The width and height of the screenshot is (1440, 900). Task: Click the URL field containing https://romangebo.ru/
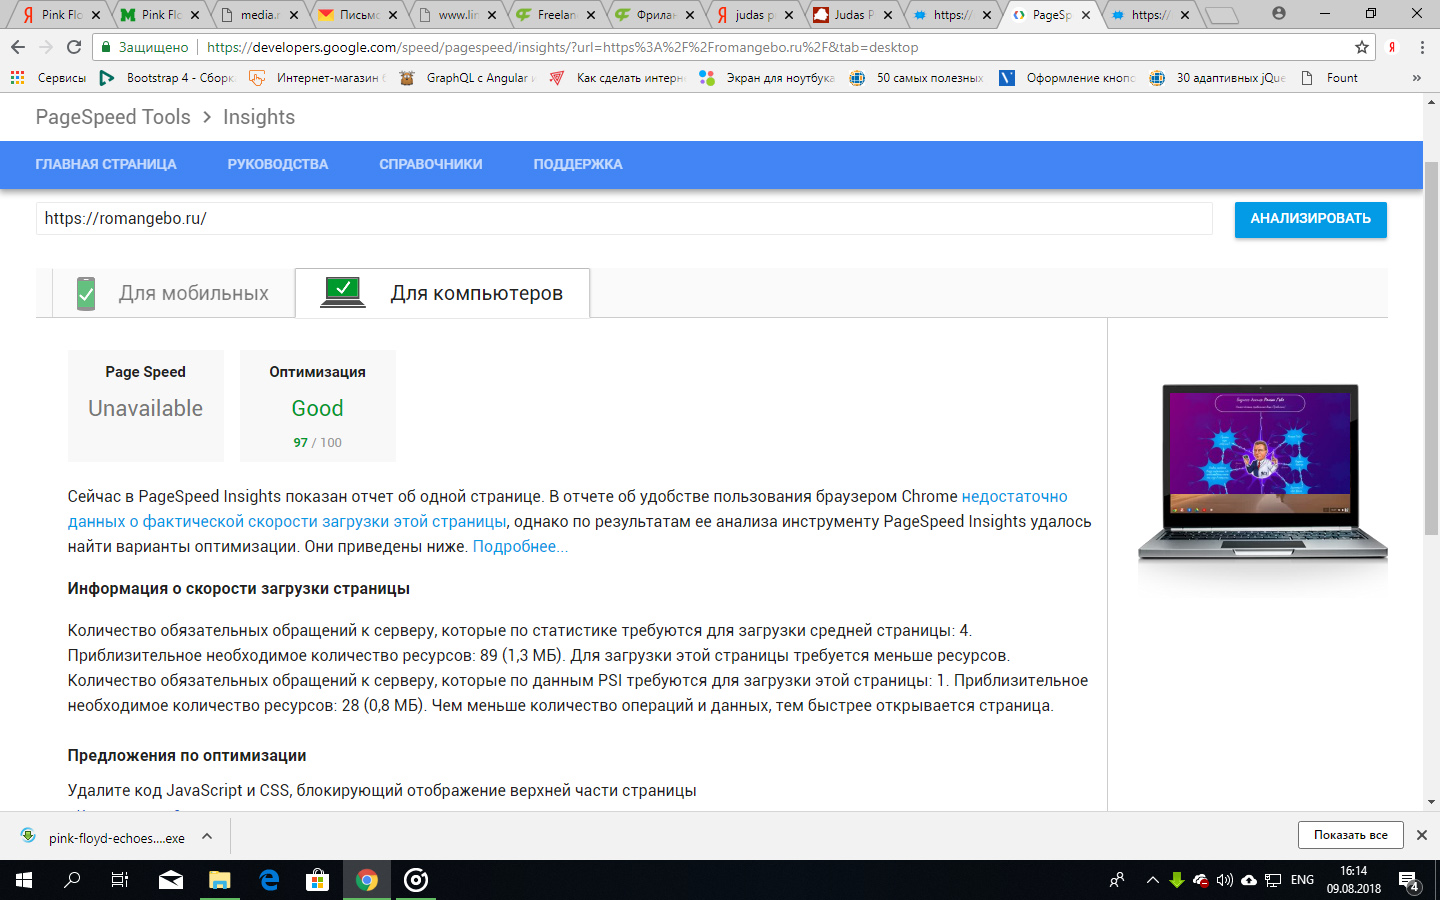624,218
